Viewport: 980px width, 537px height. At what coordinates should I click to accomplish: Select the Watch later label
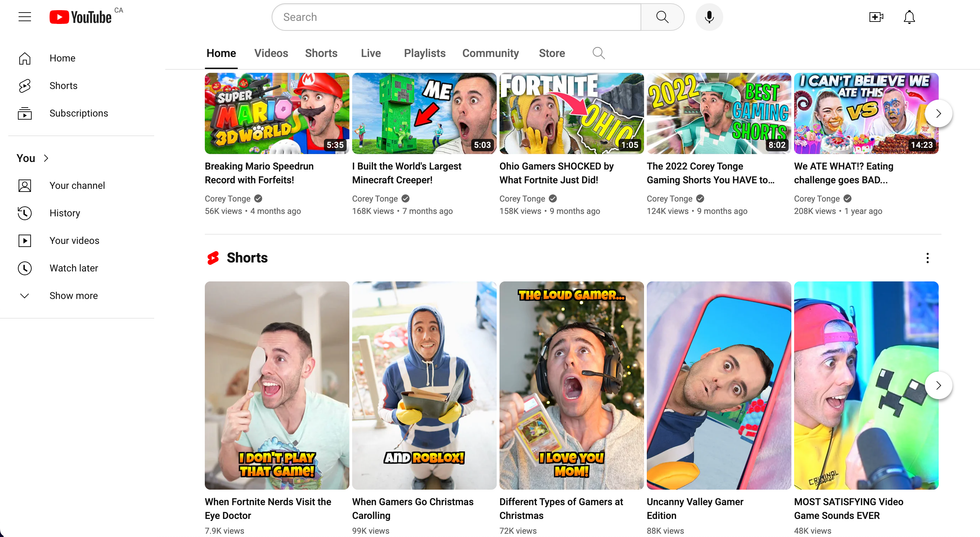pos(74,268)
